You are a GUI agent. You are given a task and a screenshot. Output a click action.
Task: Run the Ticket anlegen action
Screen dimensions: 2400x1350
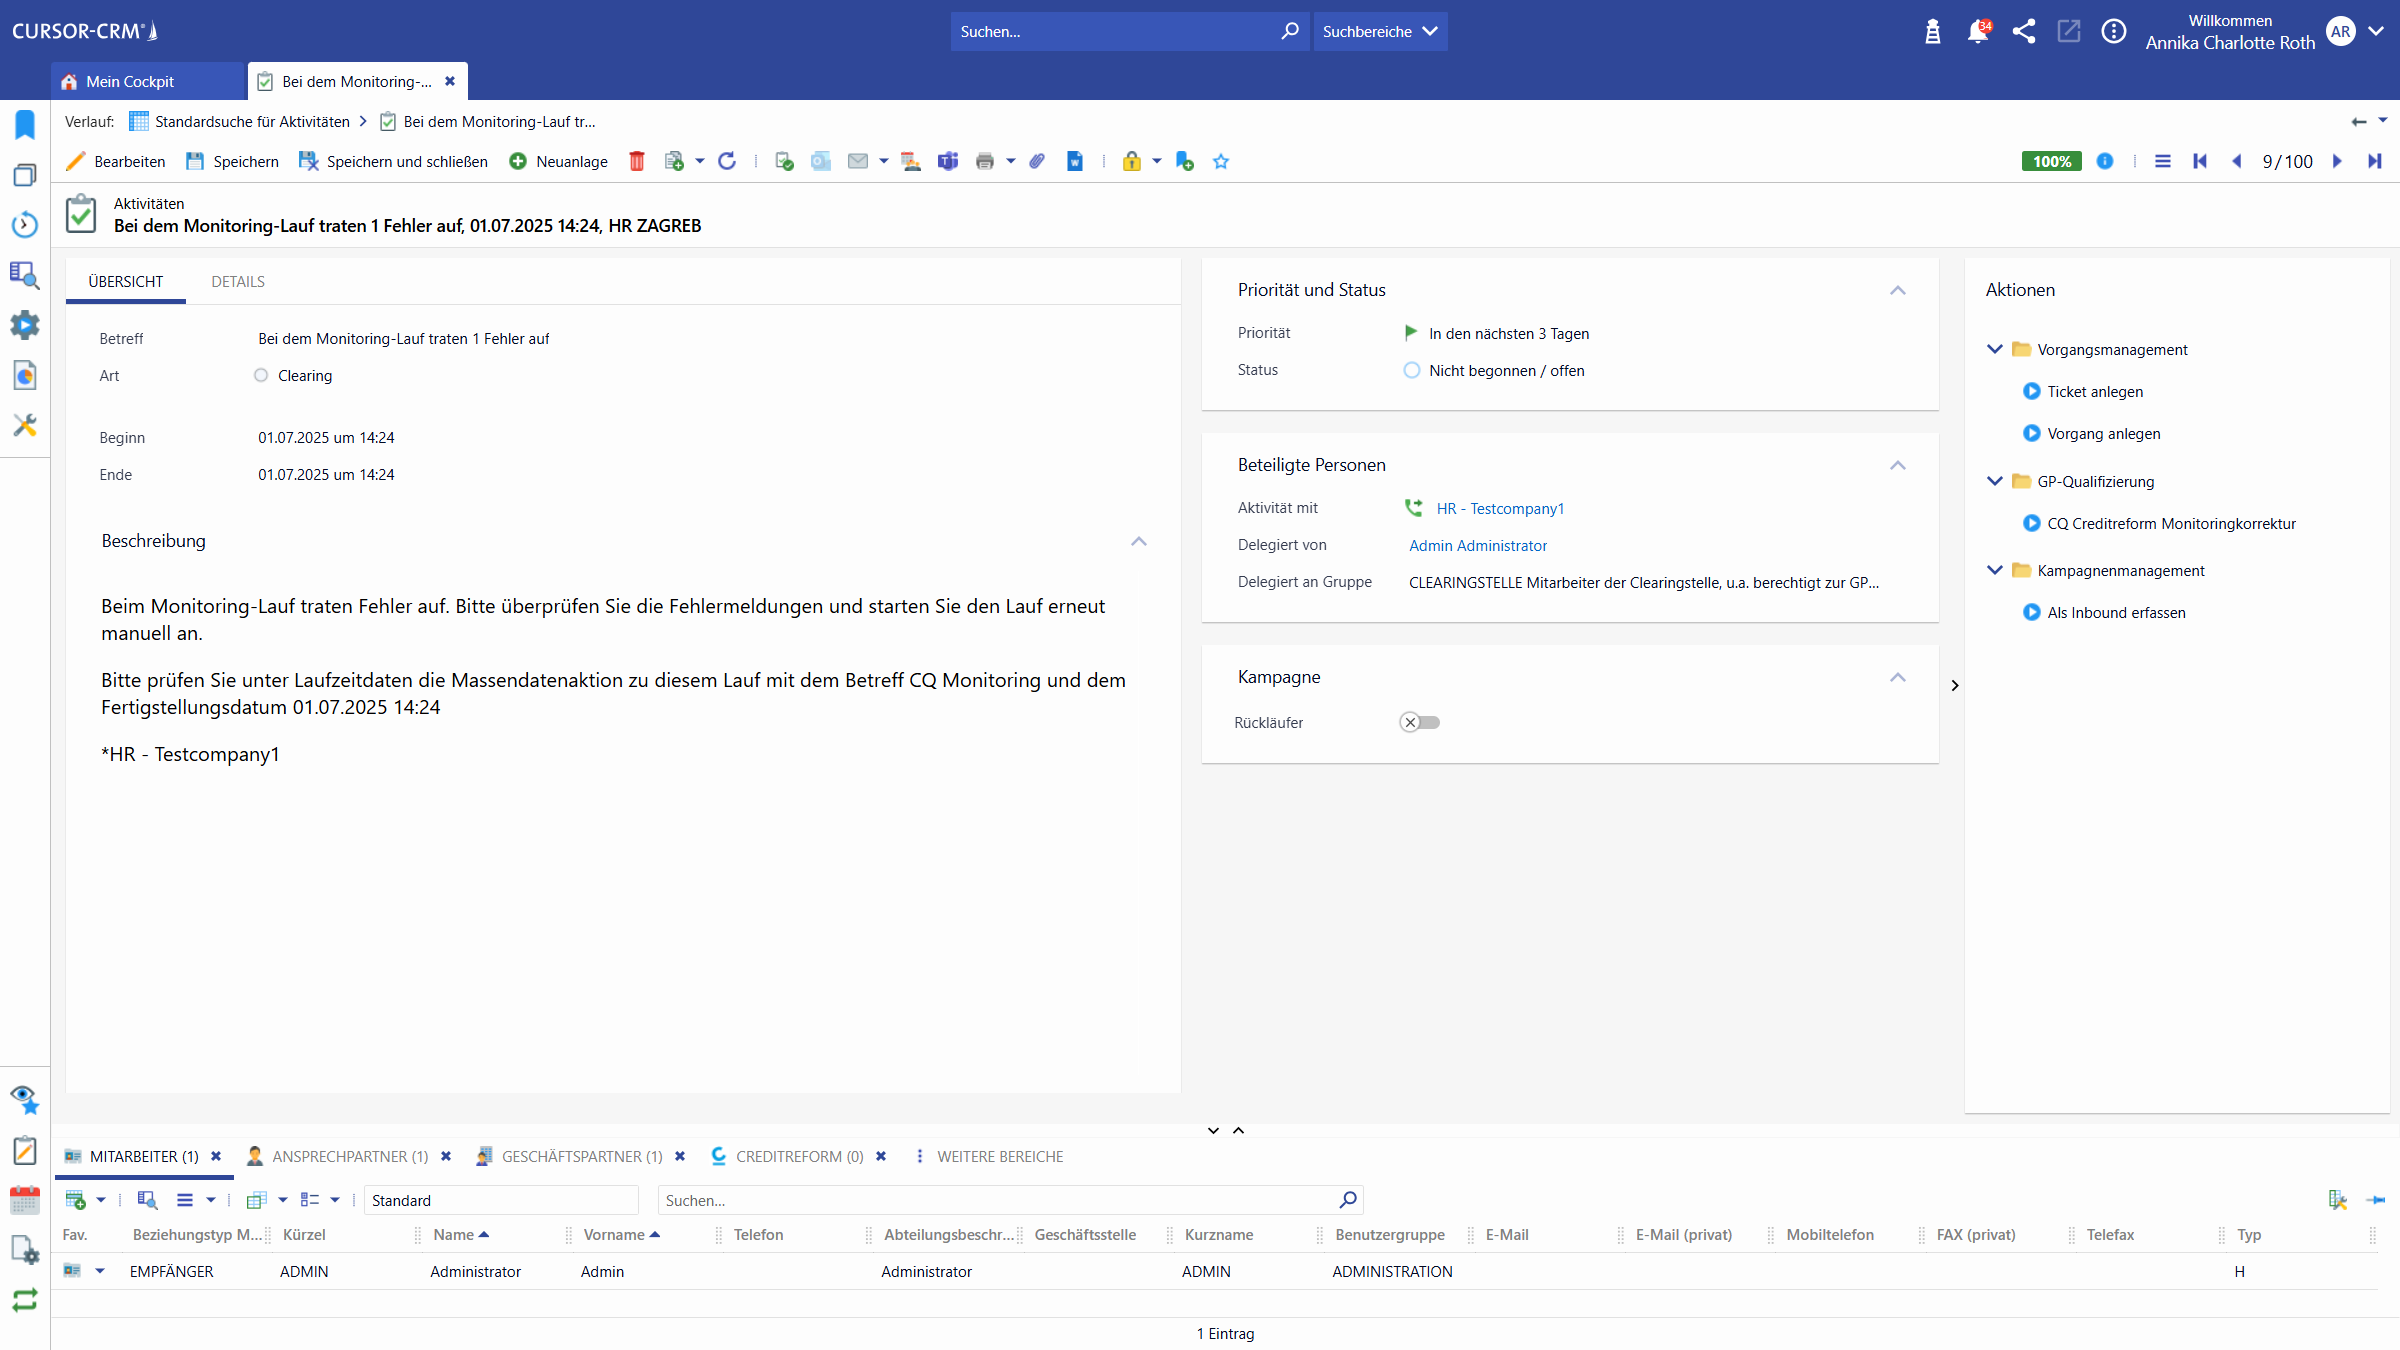click(2095, 391)
